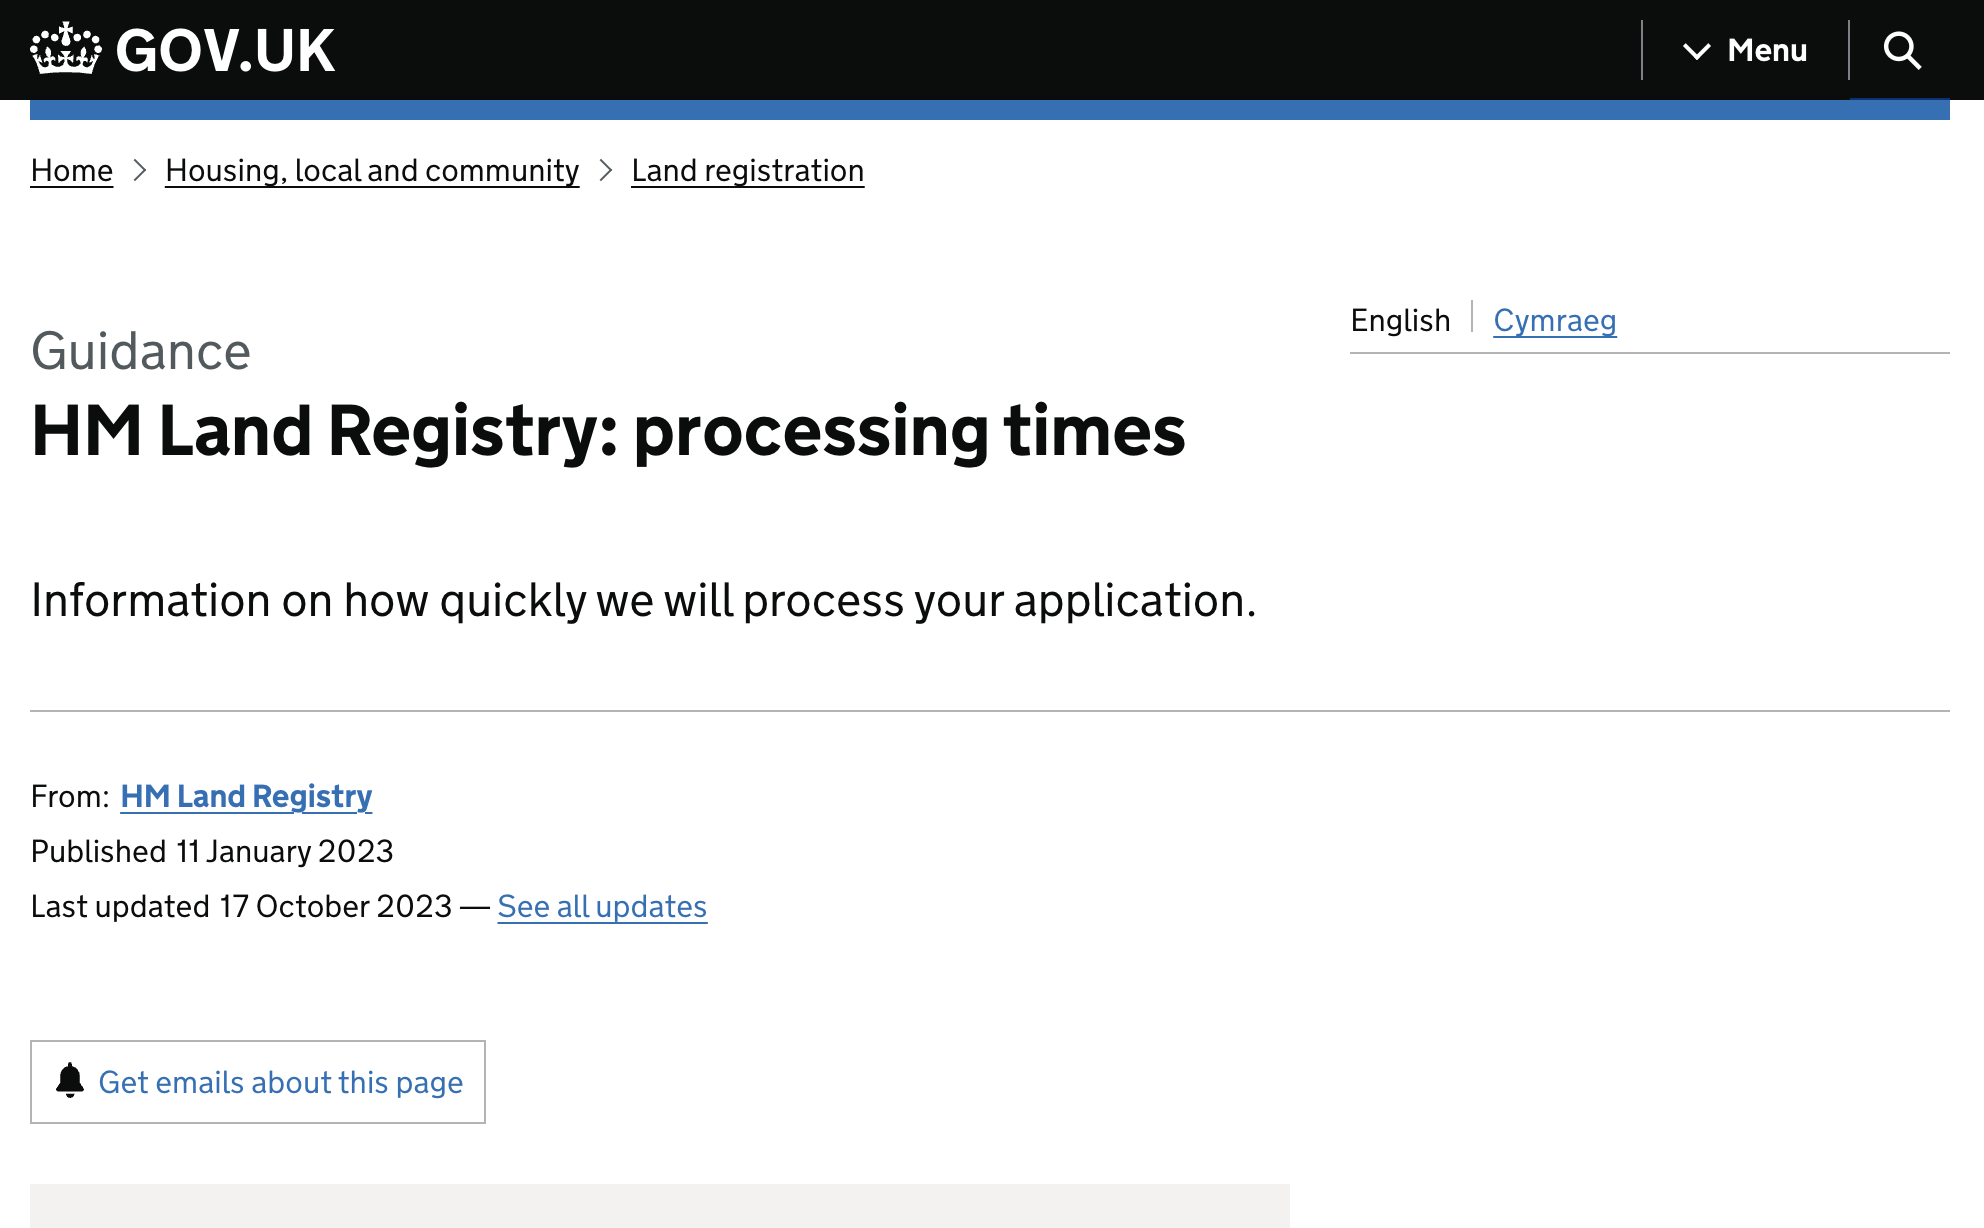
Task: Click the chevron next to Home breadcrumb
Action: tap(139, 172)
